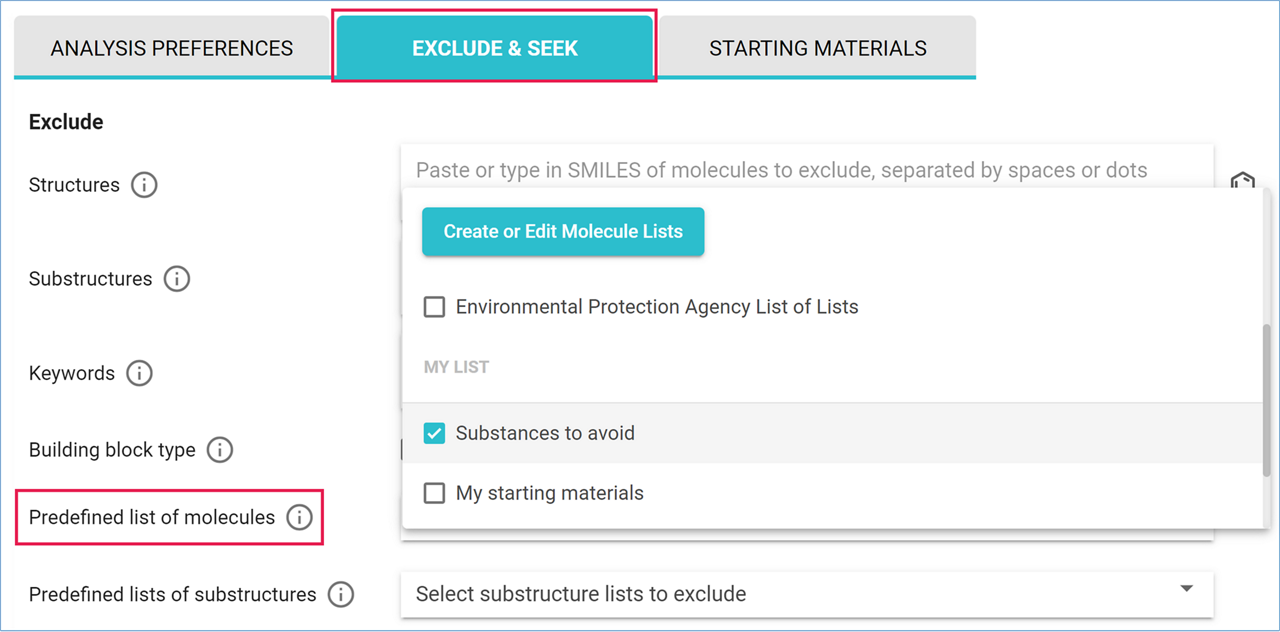Screen dimensions: 1280x632
Task: Click info icon beside Substructures label
Action: [177, 279]
